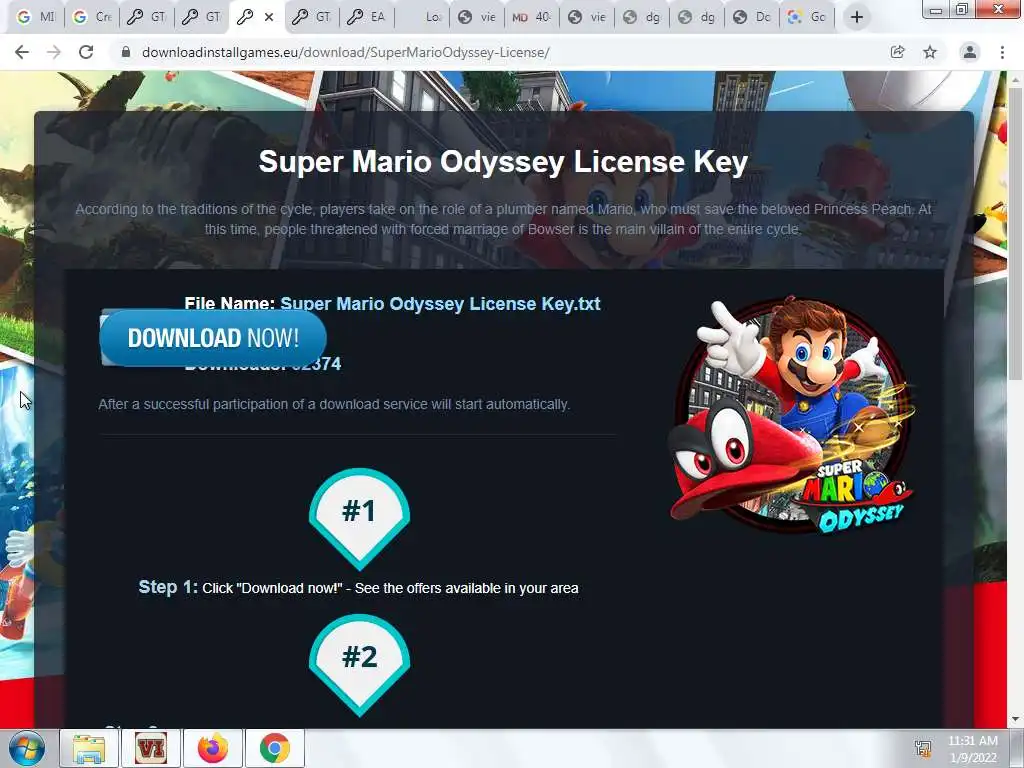Screen dimensions: 1024x768
Task: Switch to the 'MI' Google tab
Action: click(36, 17)
